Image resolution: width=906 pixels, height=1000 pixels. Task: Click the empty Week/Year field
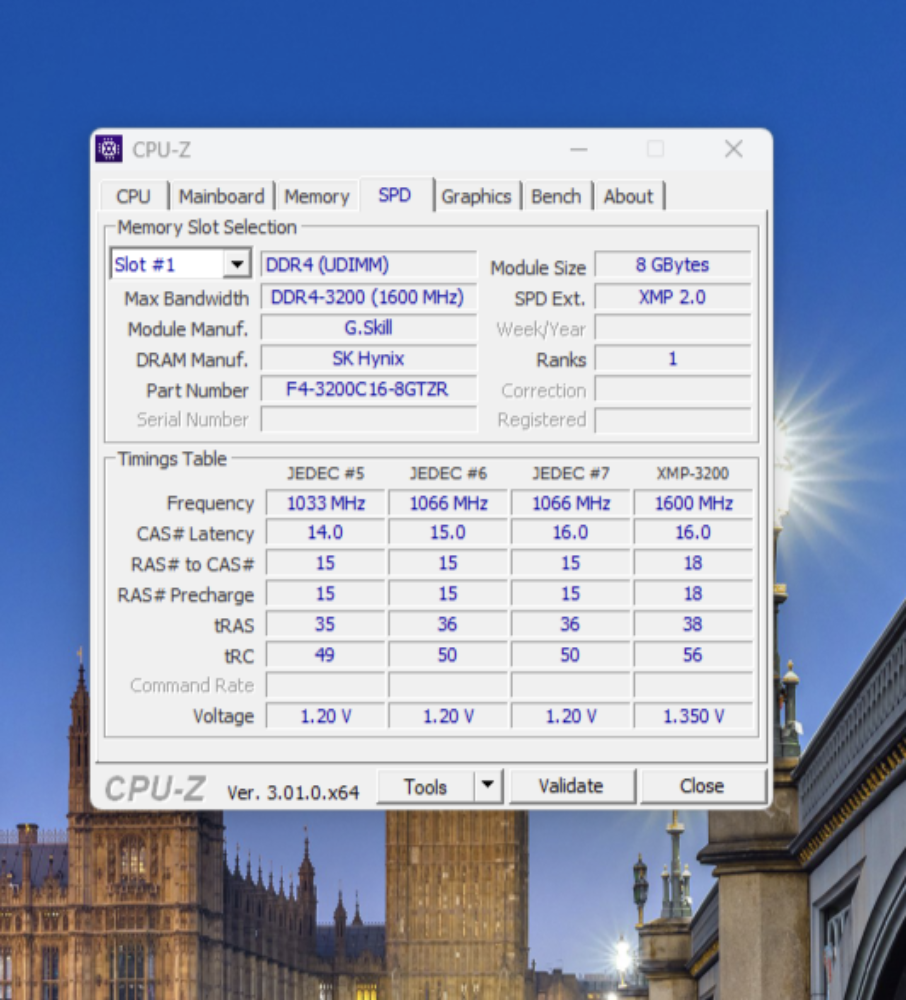(x=673, y=328)
